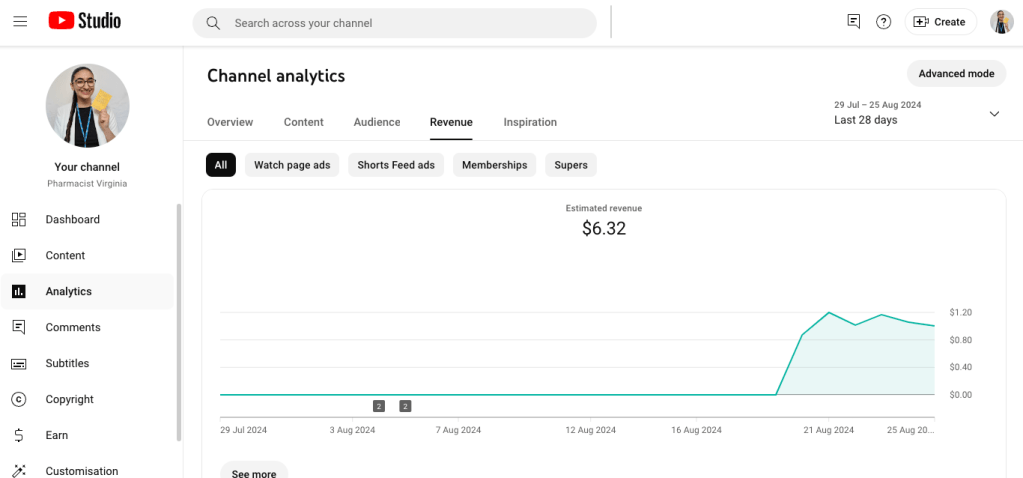Switch to the Overview tab
Viewport: 1023px width, 478px height.
coord(230,122)
